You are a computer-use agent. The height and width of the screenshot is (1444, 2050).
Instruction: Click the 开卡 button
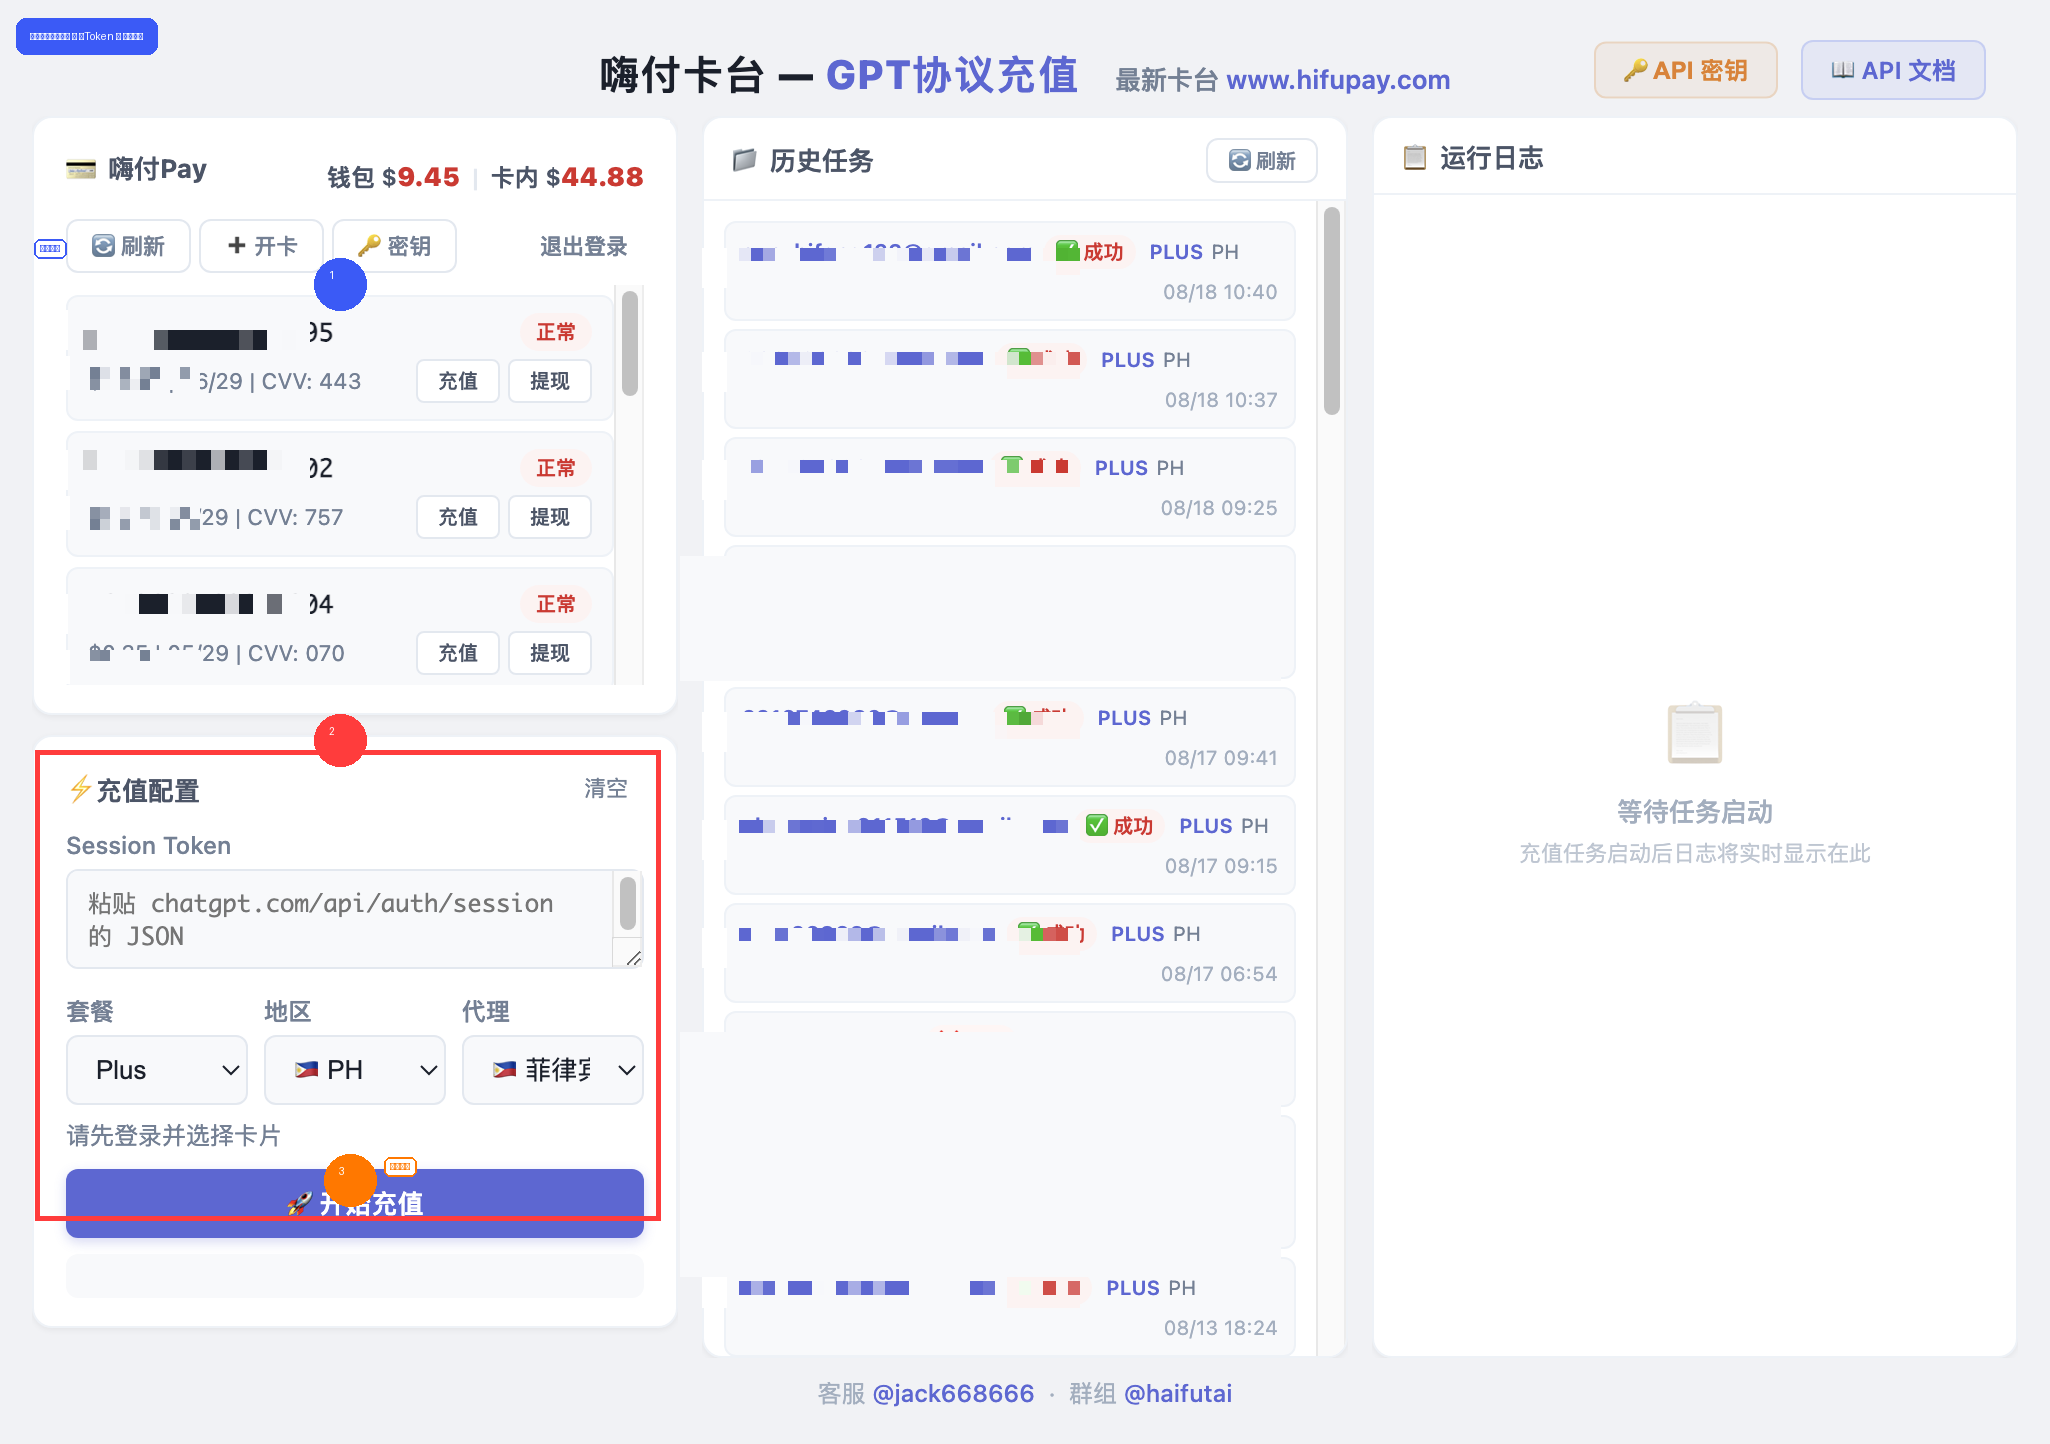[262, 246]
